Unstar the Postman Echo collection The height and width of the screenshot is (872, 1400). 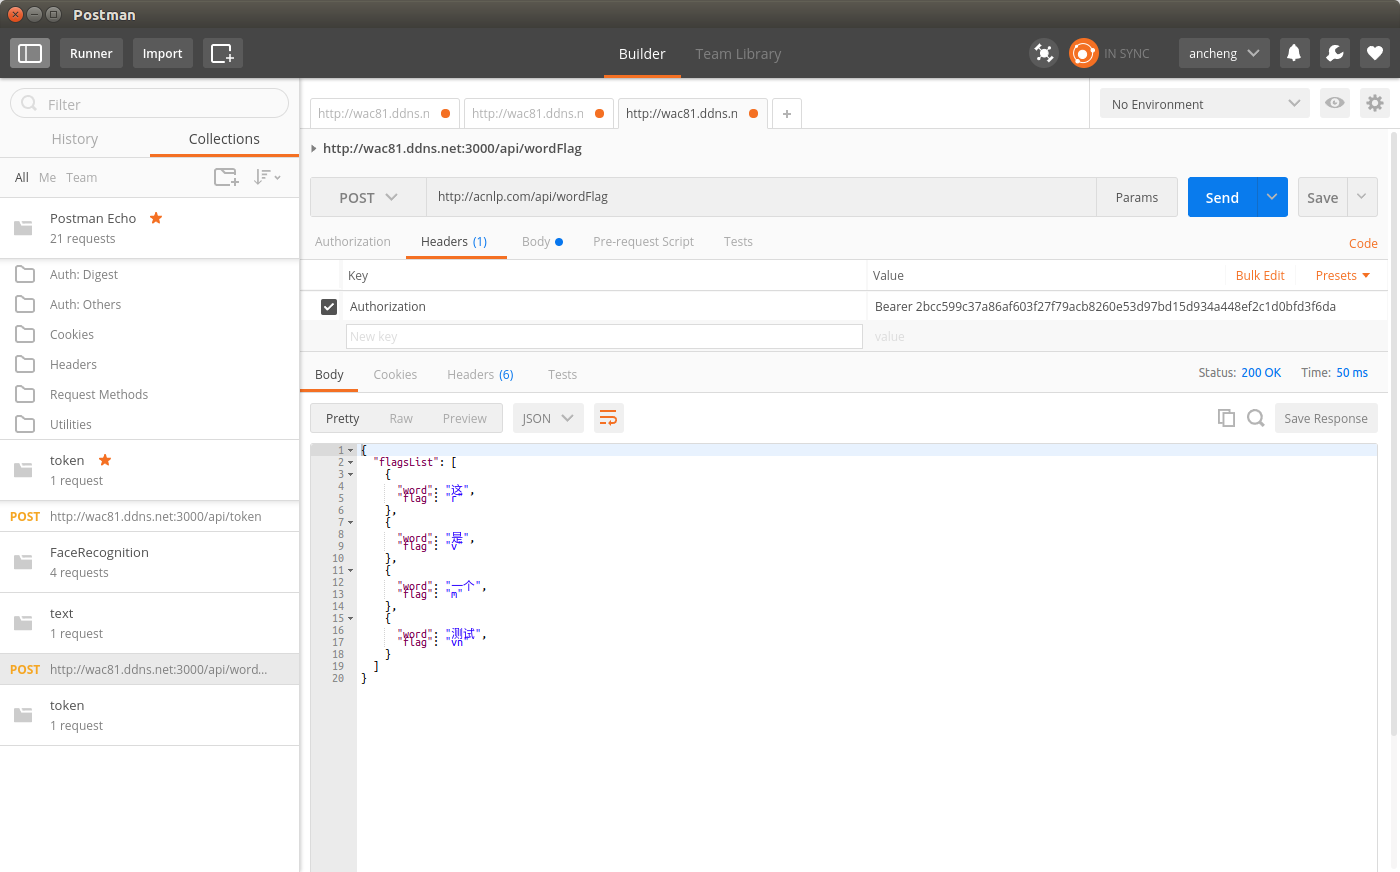[156, 218]
